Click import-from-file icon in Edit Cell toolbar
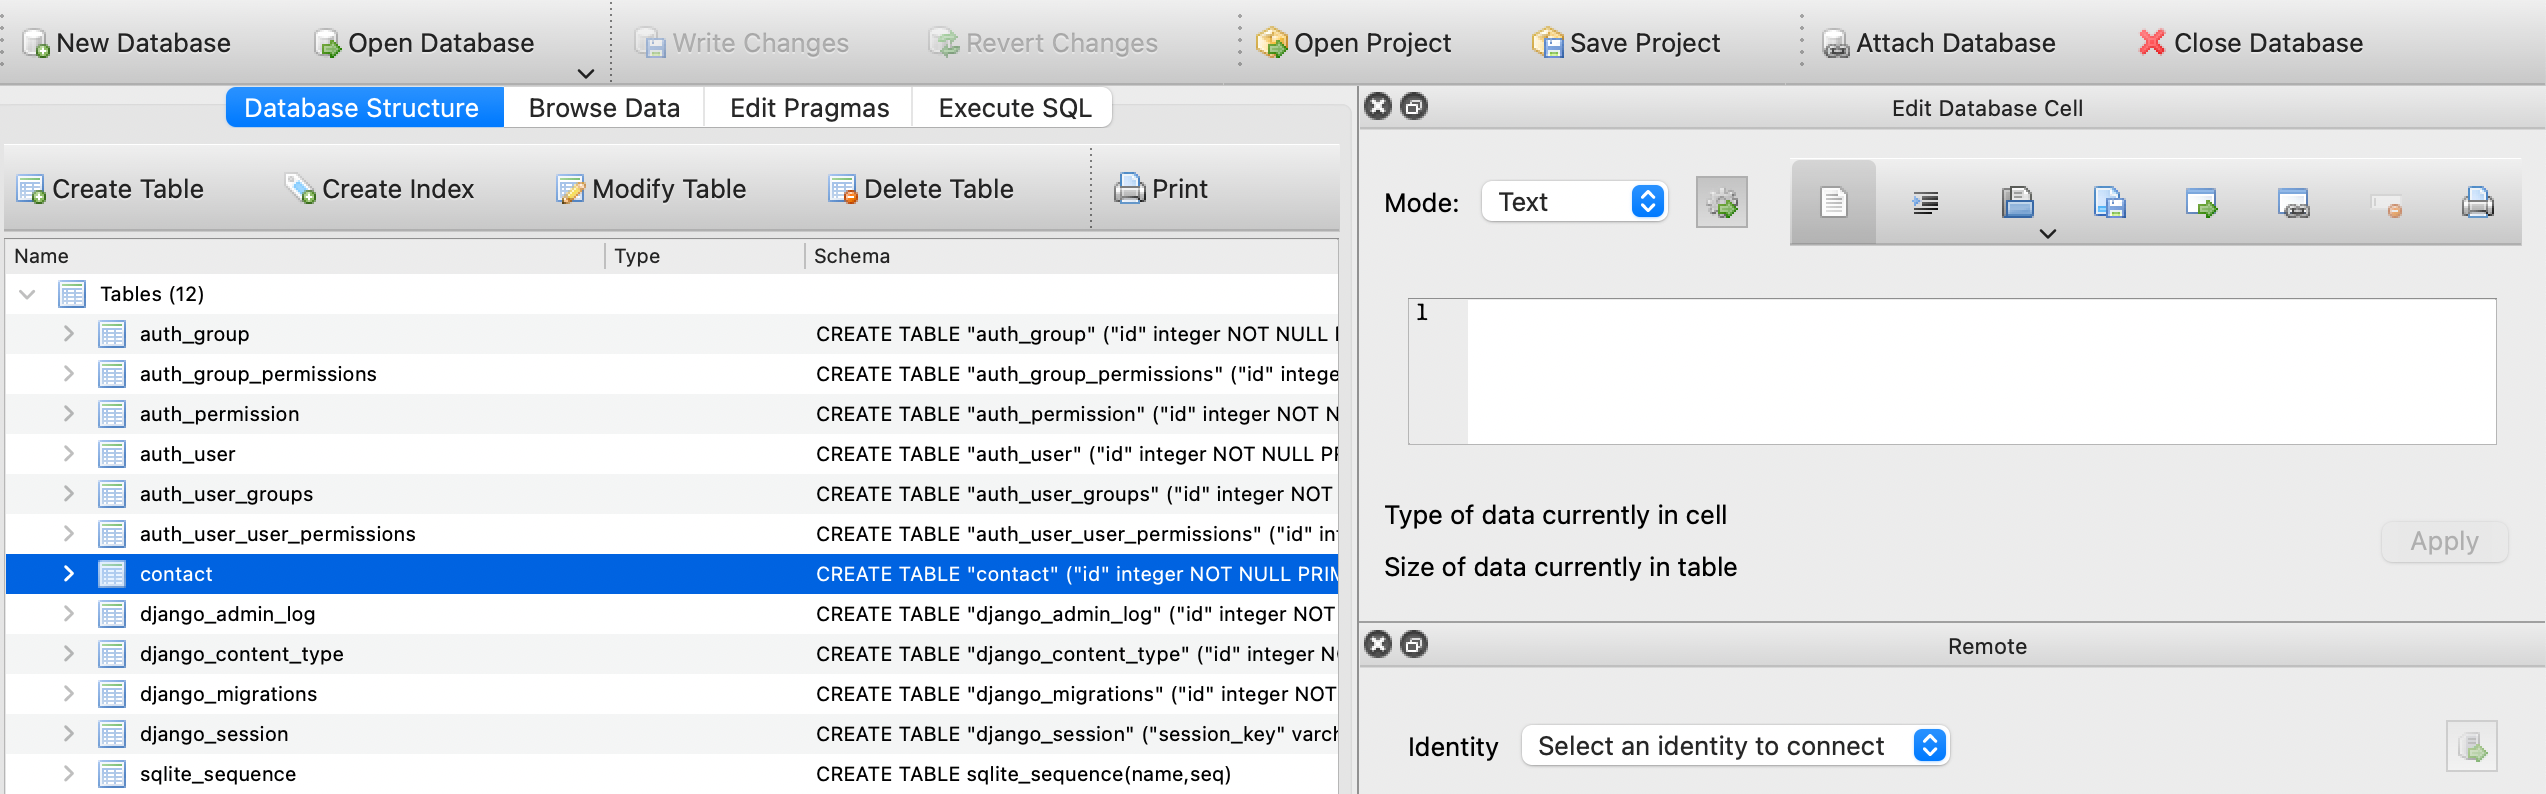This screenshot has height=794, width=2546. click(x=2018, y=203)
